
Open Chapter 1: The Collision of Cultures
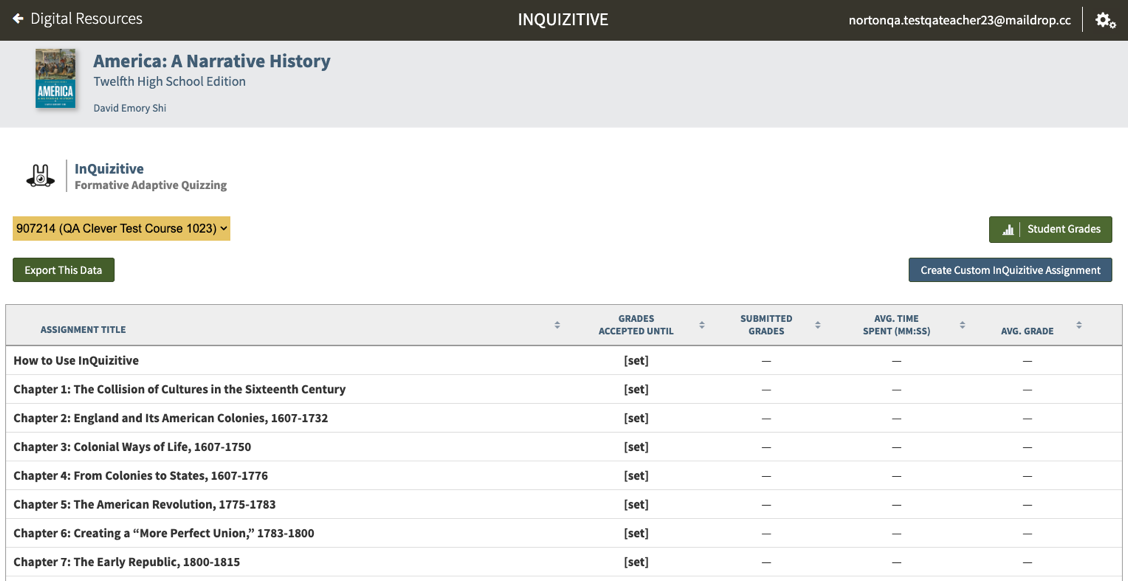click(179, 389)
